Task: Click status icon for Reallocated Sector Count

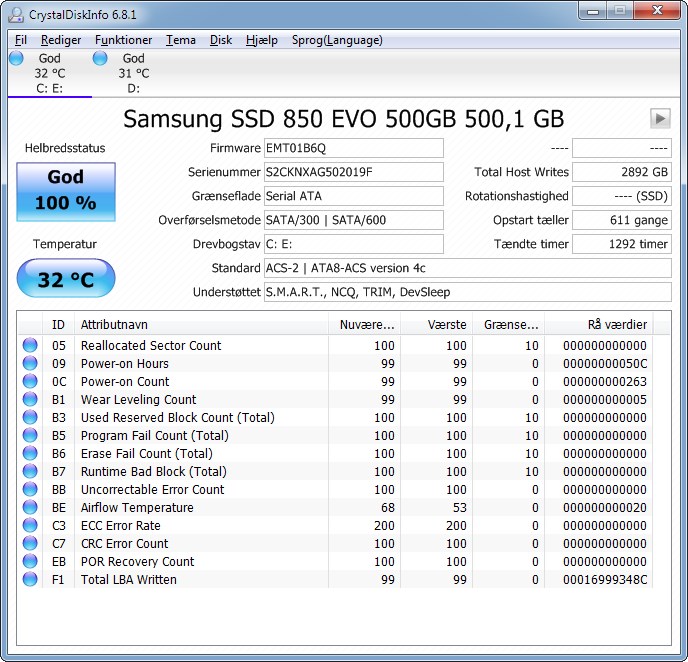Action: [30, 345]
